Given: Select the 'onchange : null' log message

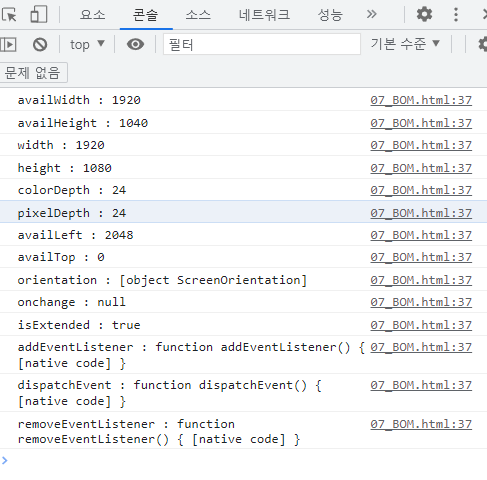Looking at the screenshot, I should point(72,302).
